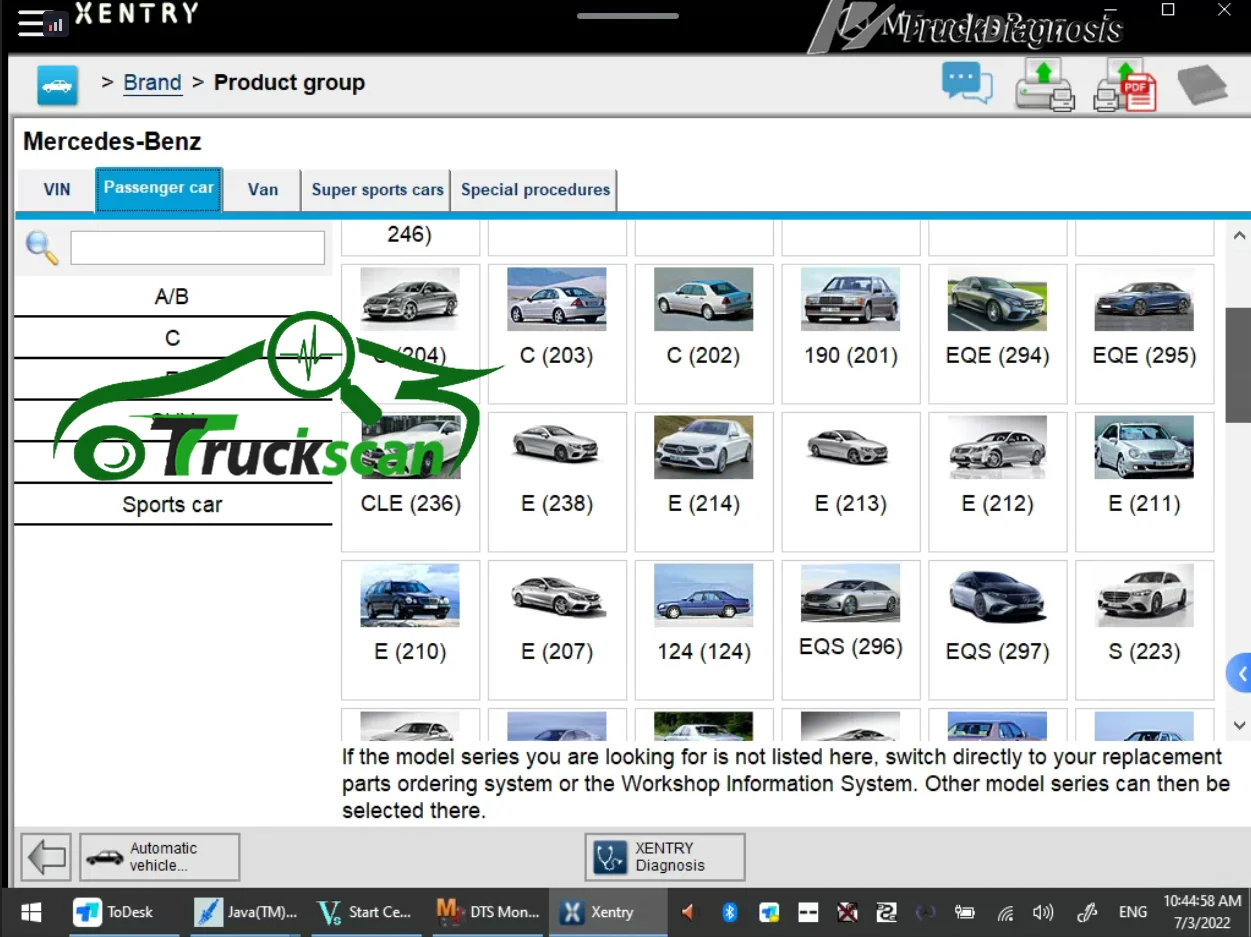Click the ToDesk tray icon
This screenshot has height=937, width=1251.
point(769,912)
